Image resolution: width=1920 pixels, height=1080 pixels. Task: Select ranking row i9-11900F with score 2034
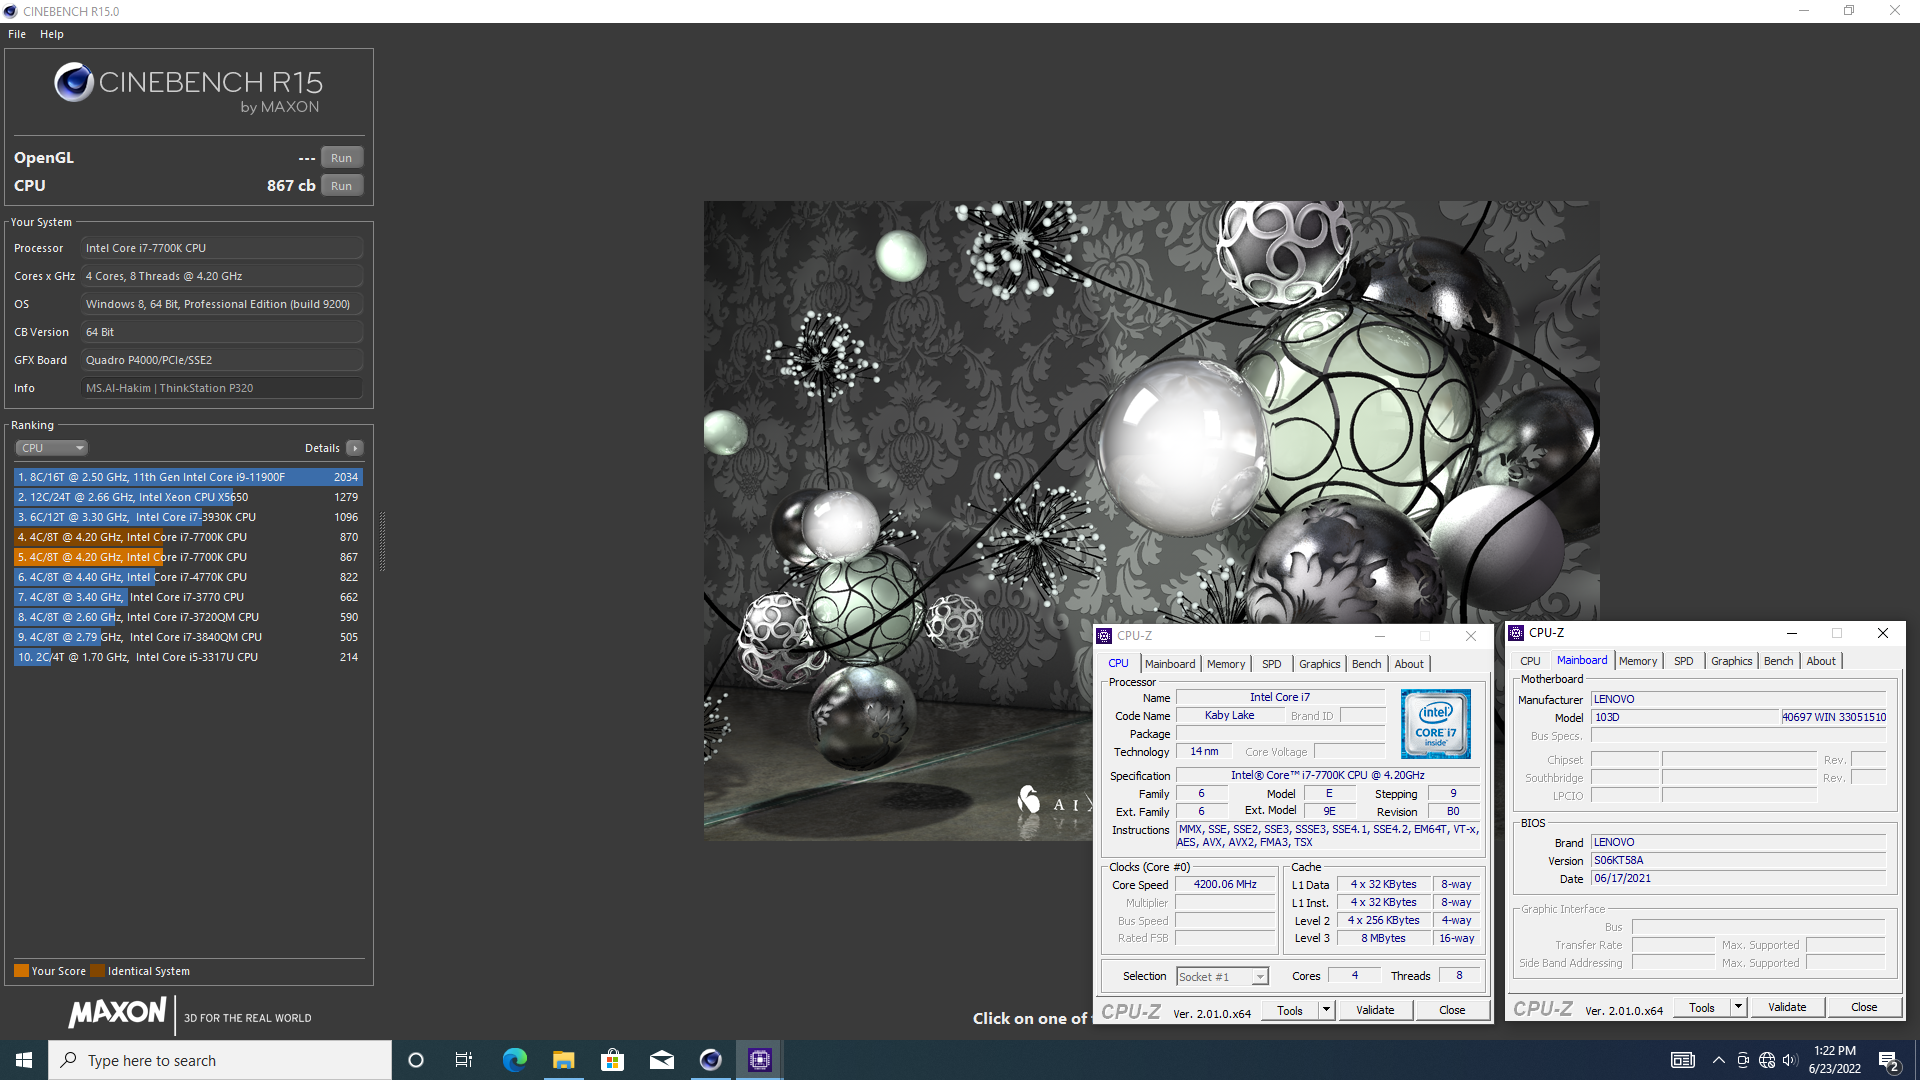tap(188, 477)
